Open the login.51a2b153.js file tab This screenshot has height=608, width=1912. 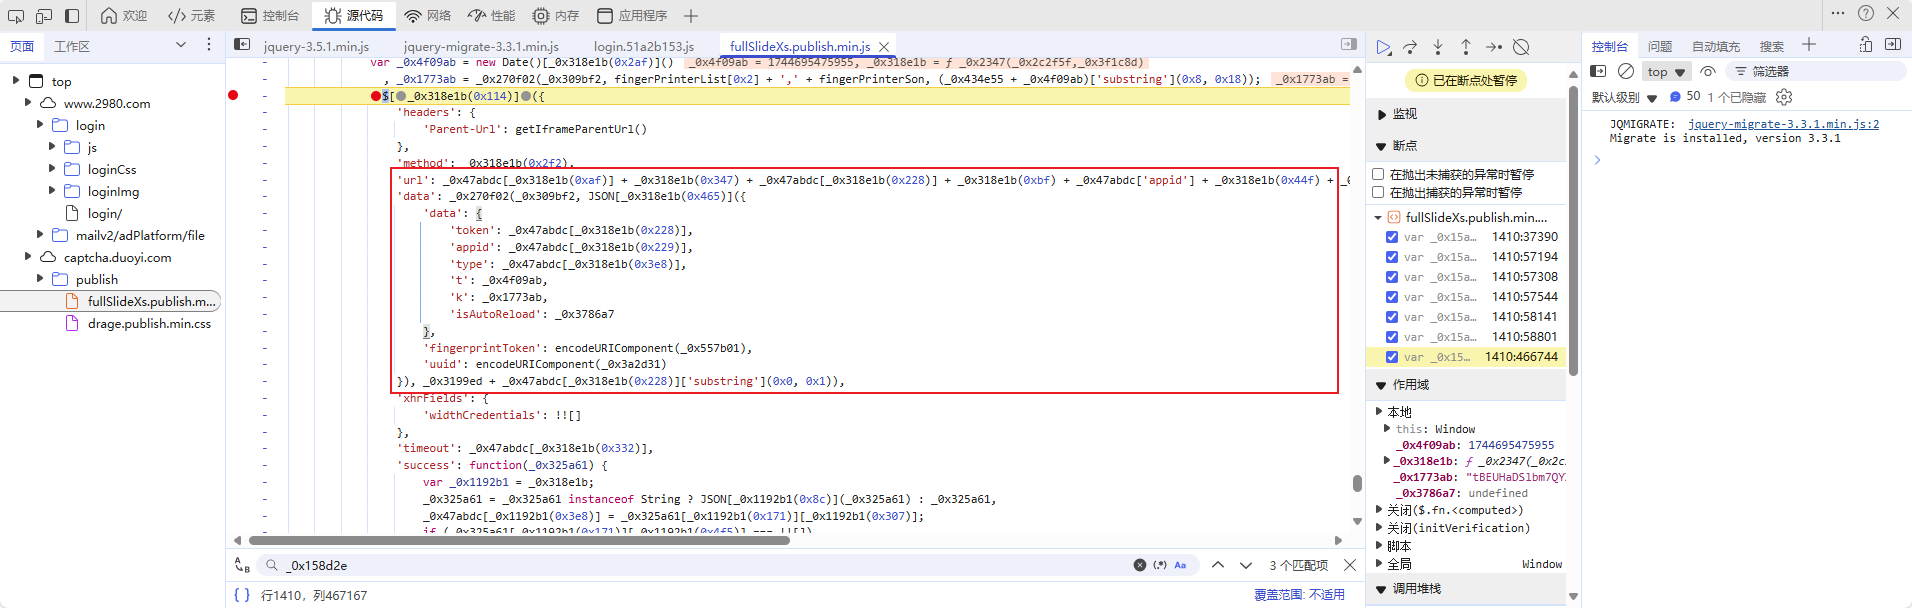tap(643, 47)
